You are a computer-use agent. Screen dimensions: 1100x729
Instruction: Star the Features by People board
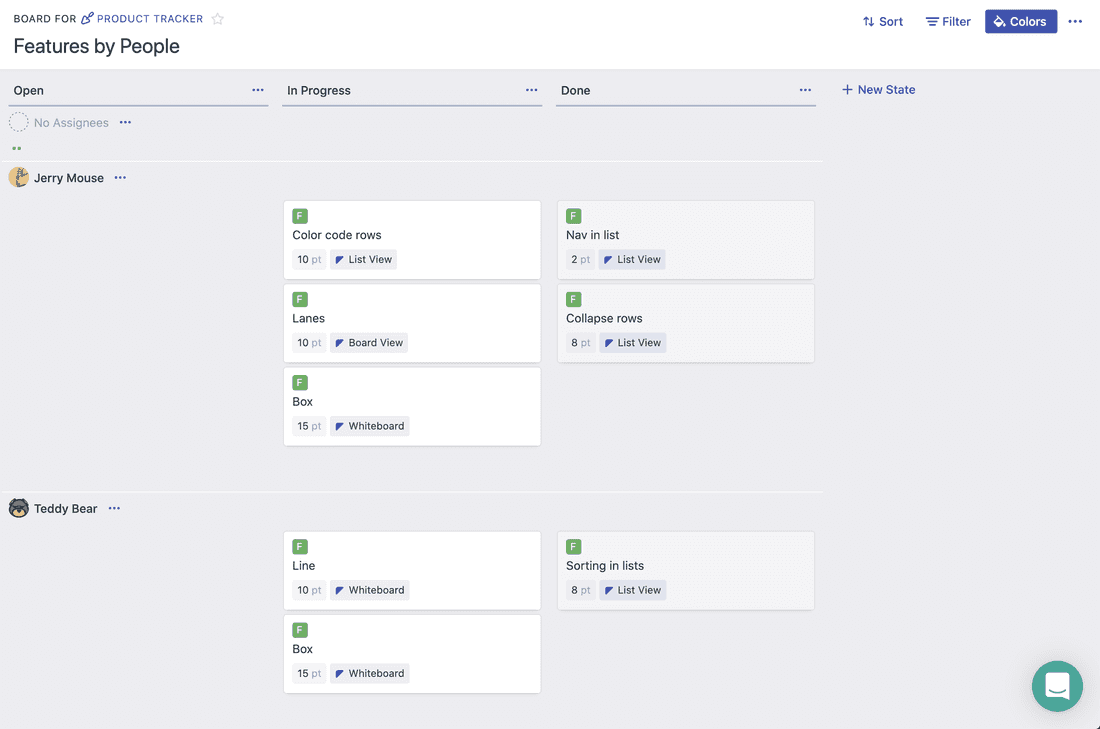tap(218, 19)
